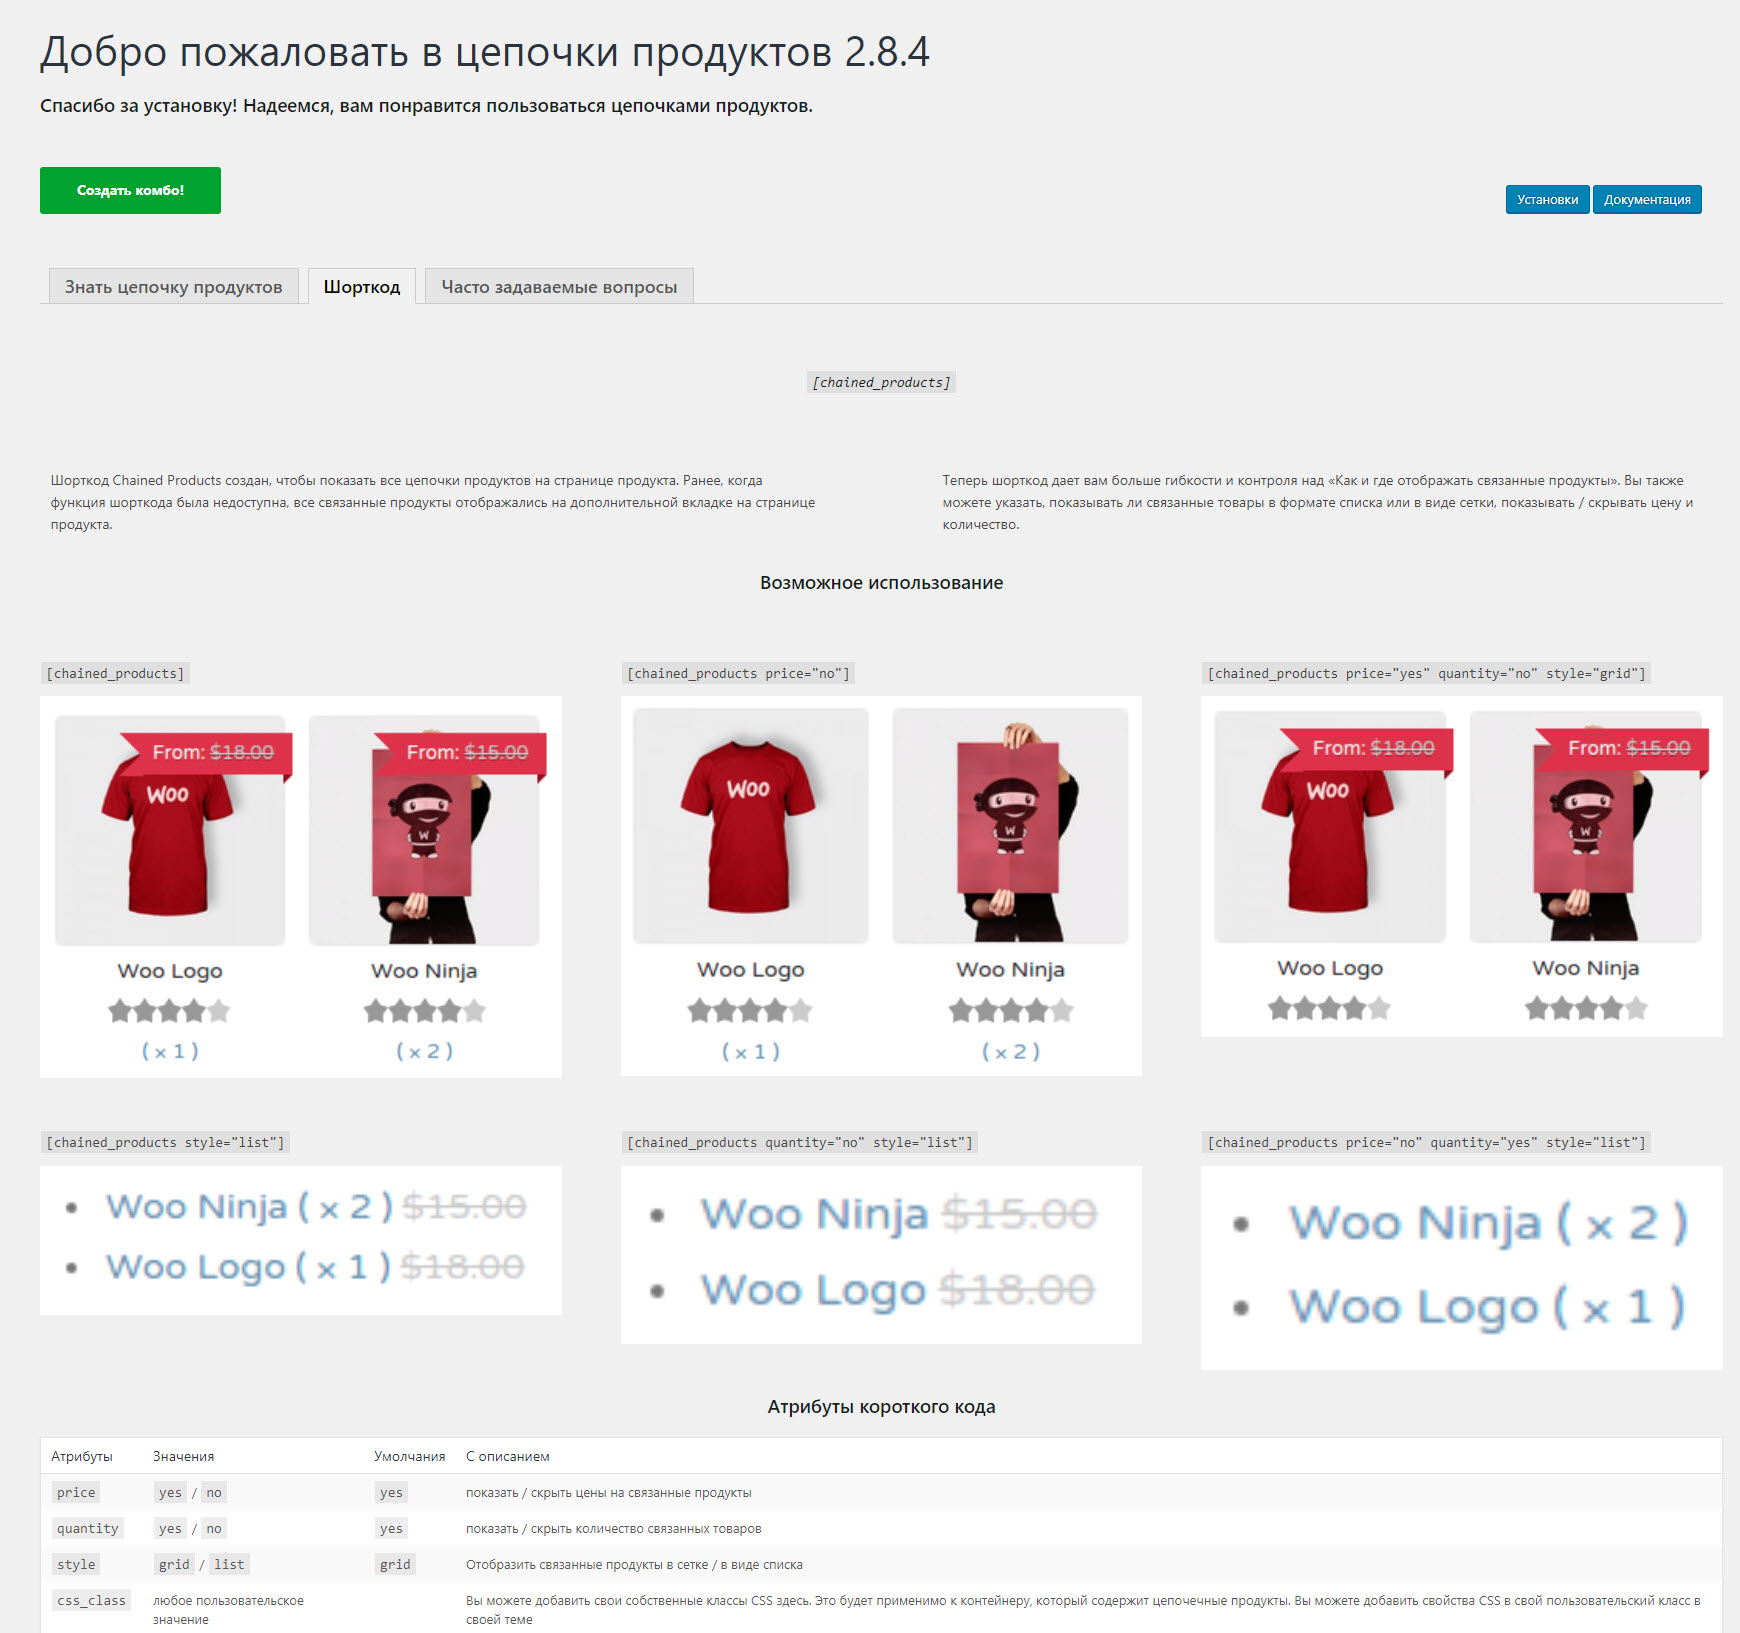
Task: Click the [chained_products style="list"] code label
Action: pos(165,1142)
